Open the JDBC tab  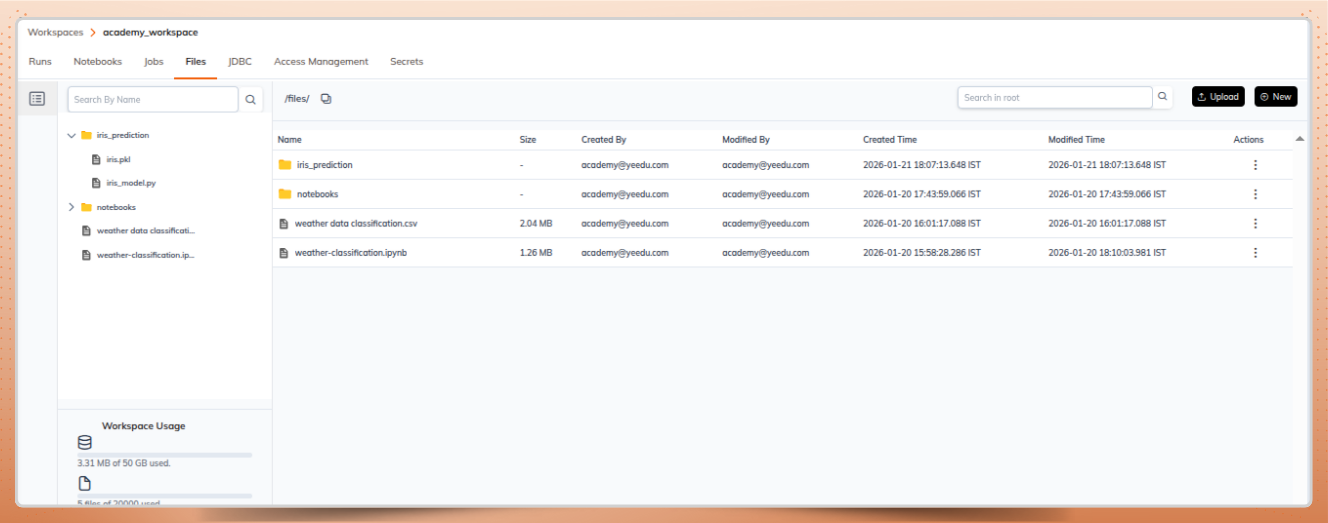pos(240,61)
